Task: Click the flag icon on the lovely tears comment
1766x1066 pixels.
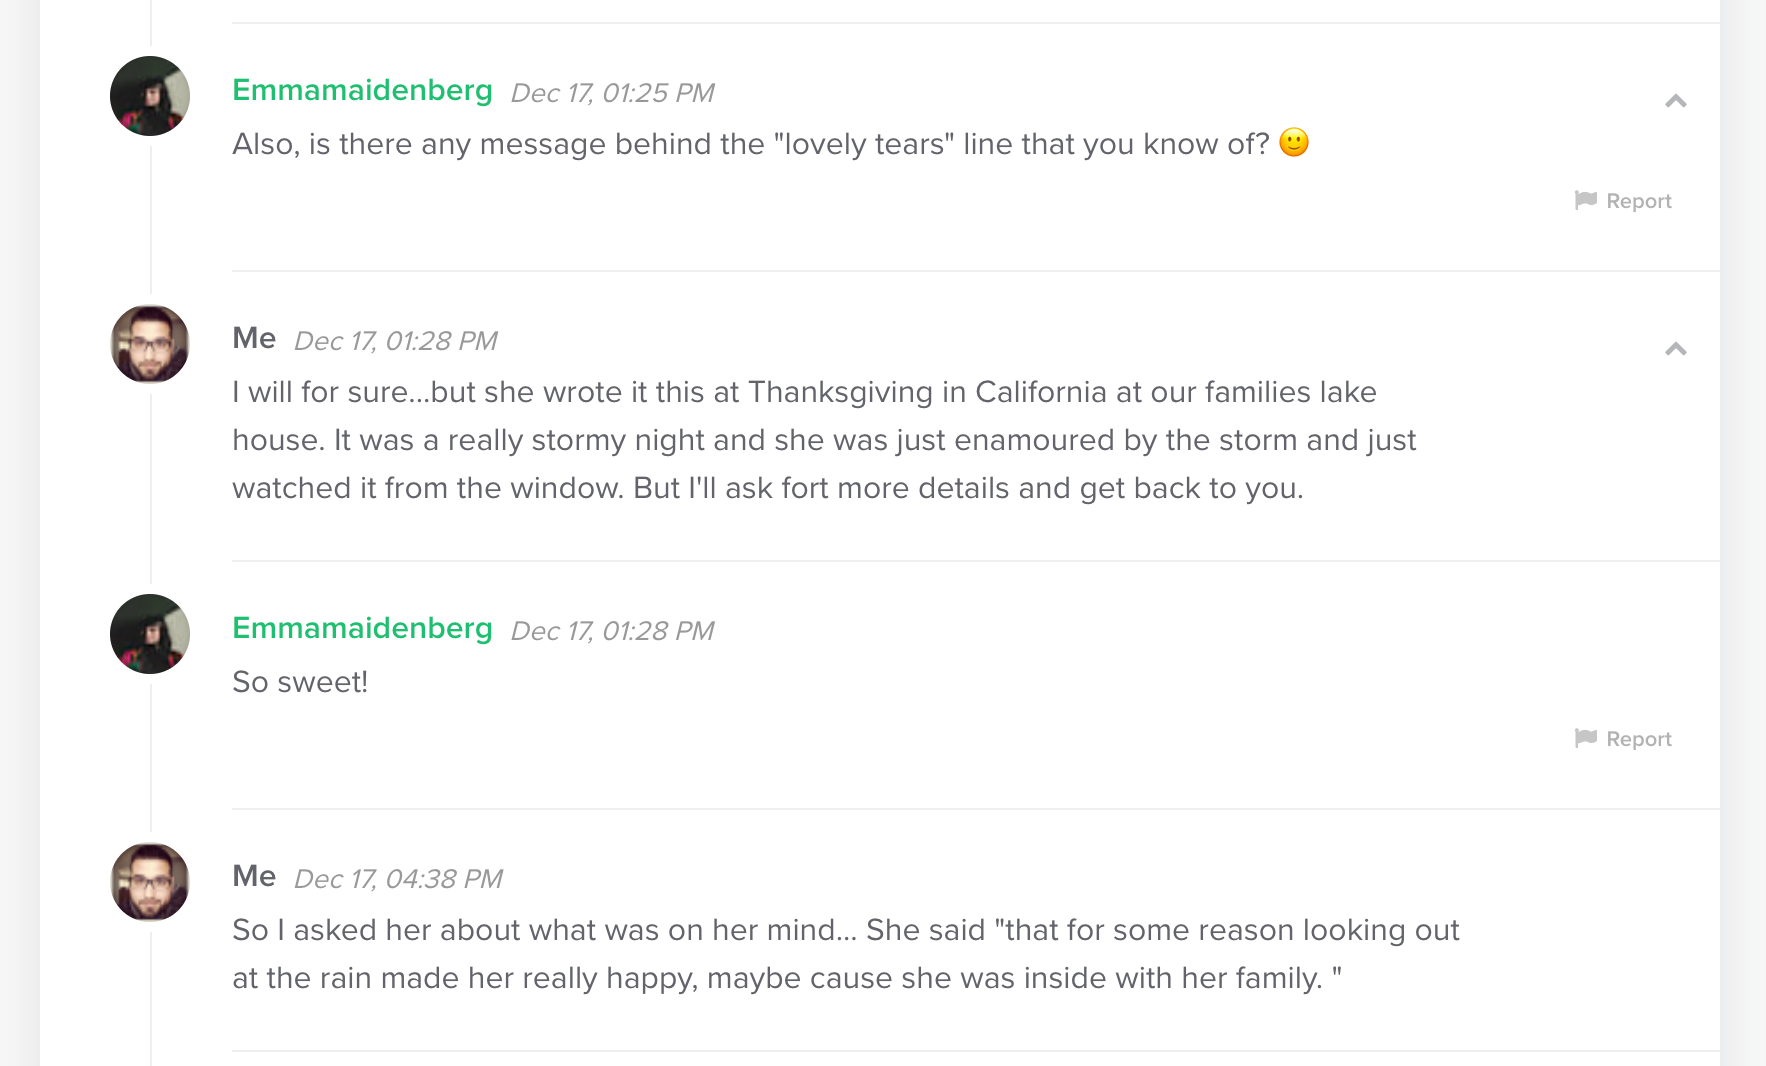Action: coord(1585,200)
